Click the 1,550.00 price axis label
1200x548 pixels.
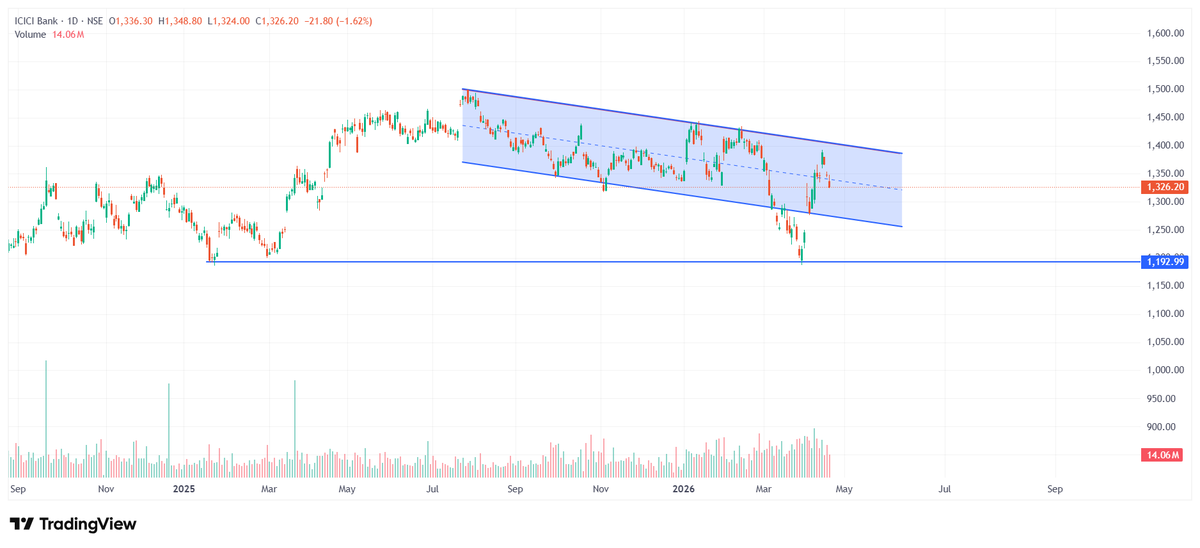(x=1165, y=61)
